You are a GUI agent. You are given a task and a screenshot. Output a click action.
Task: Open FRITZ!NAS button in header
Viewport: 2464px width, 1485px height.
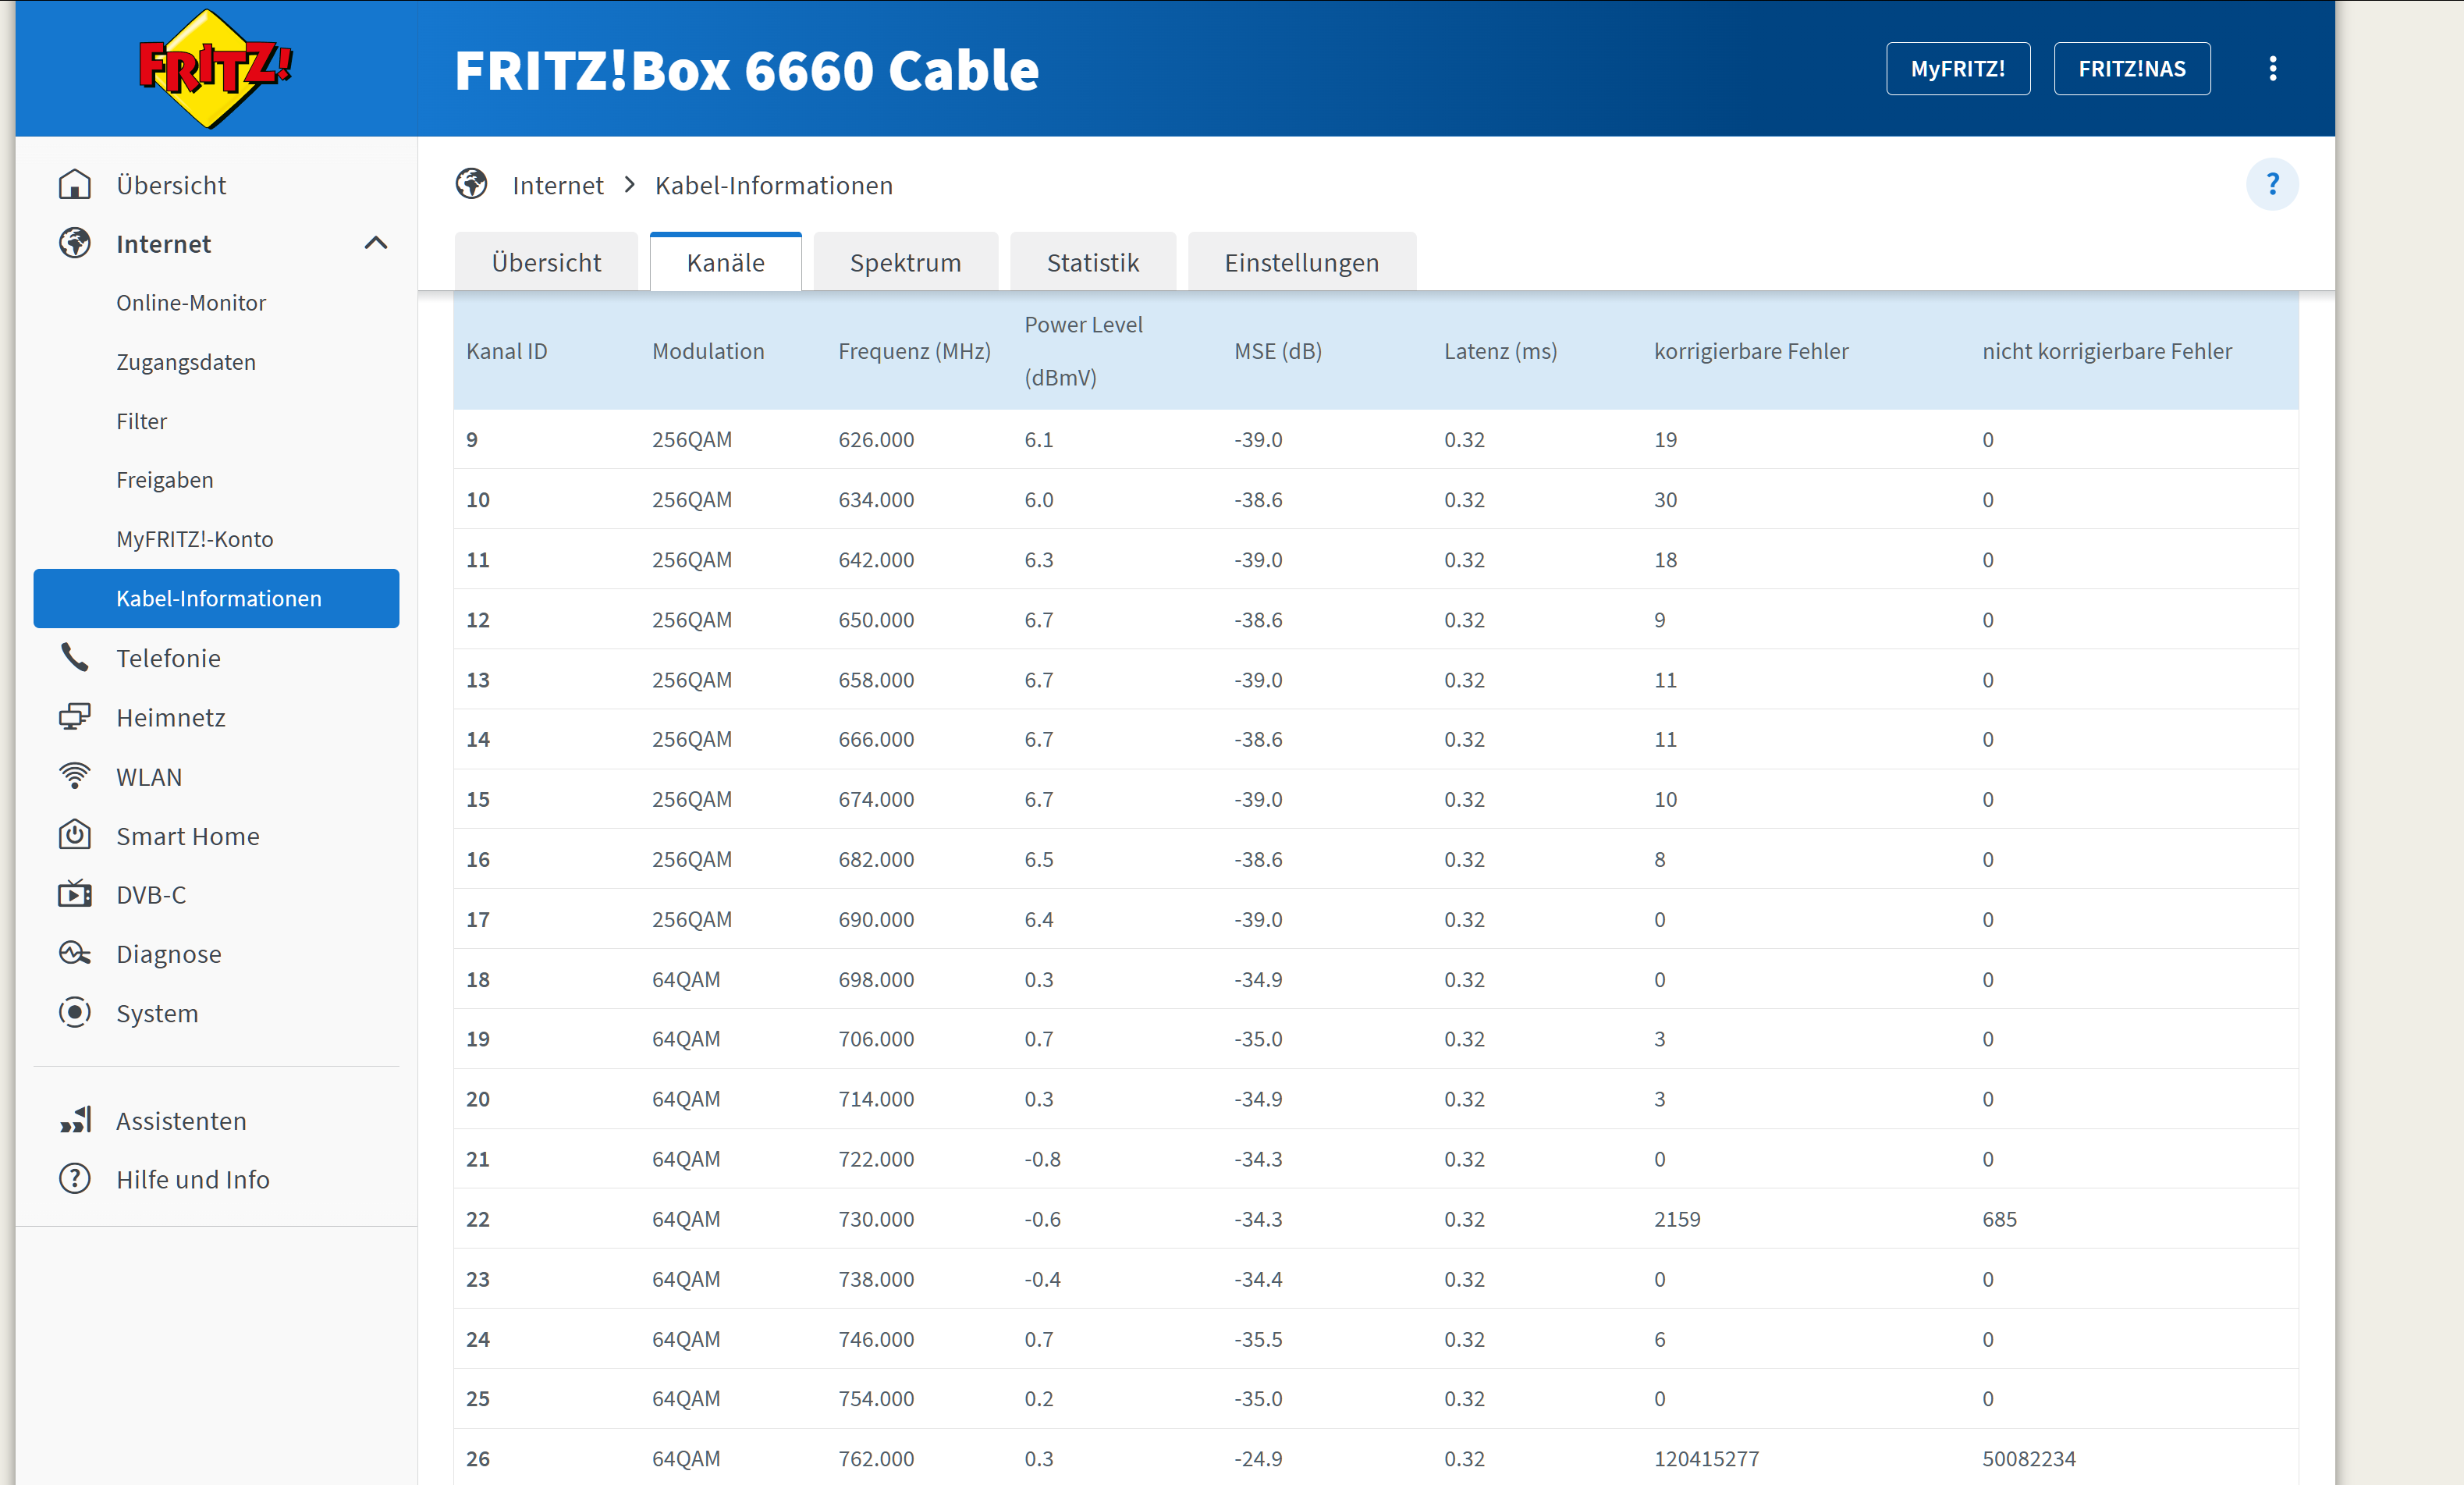(x=2132, y=69)
